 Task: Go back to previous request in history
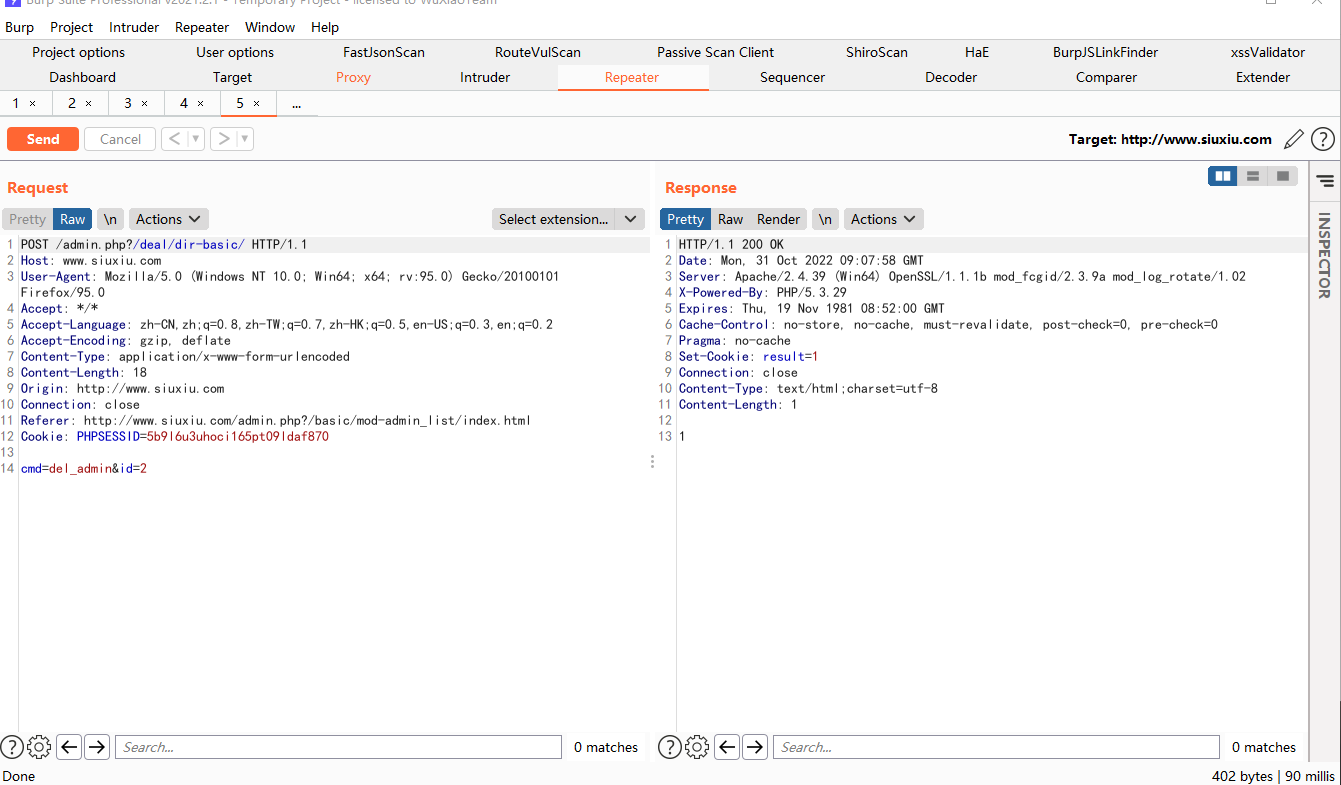175,139
